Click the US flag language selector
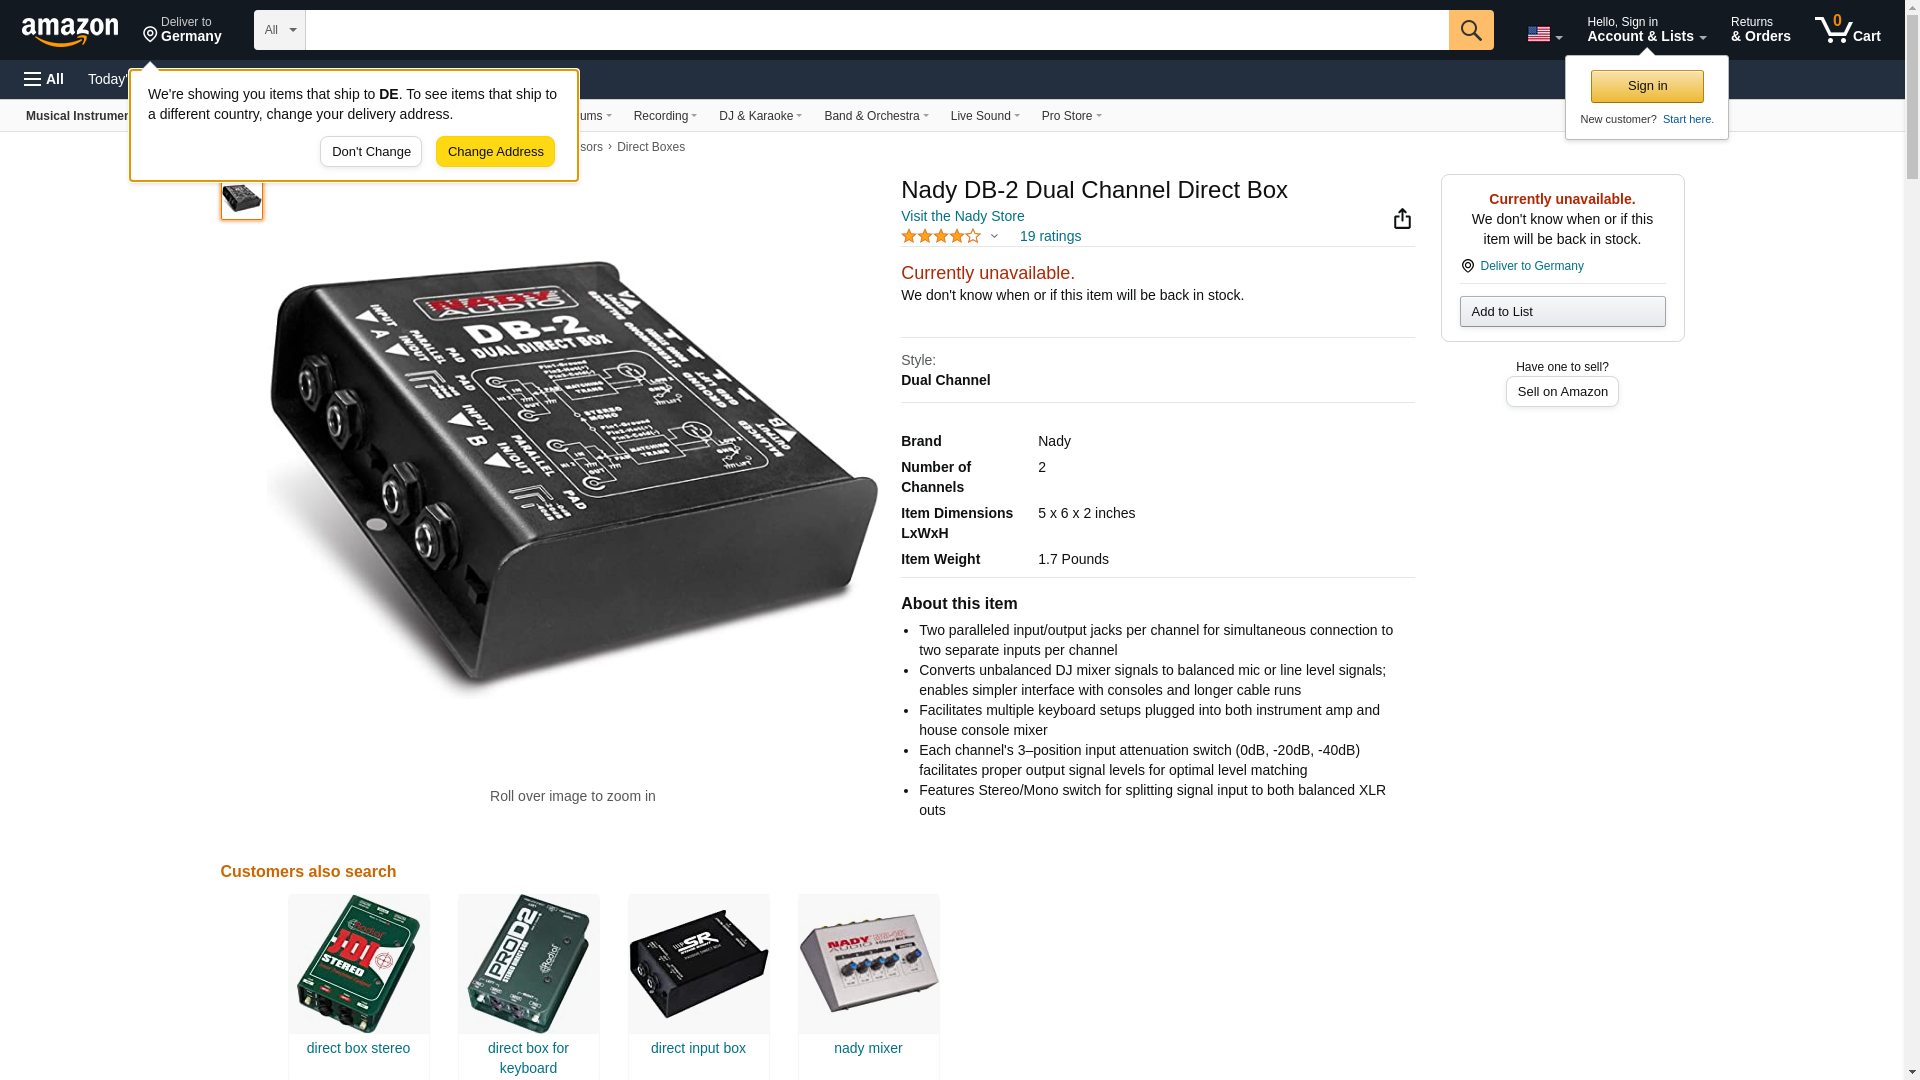 (1544, 34)
